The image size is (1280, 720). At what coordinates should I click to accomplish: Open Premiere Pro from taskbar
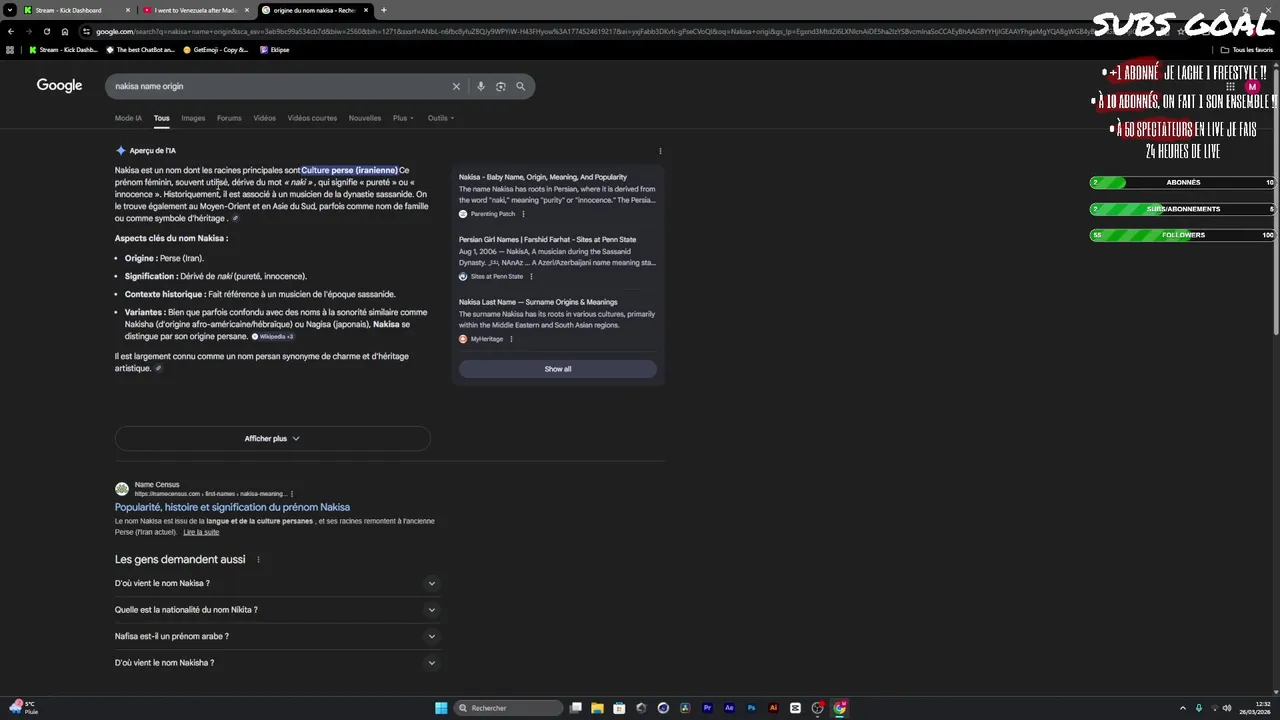pyautogui.click(x=707, y=708)
